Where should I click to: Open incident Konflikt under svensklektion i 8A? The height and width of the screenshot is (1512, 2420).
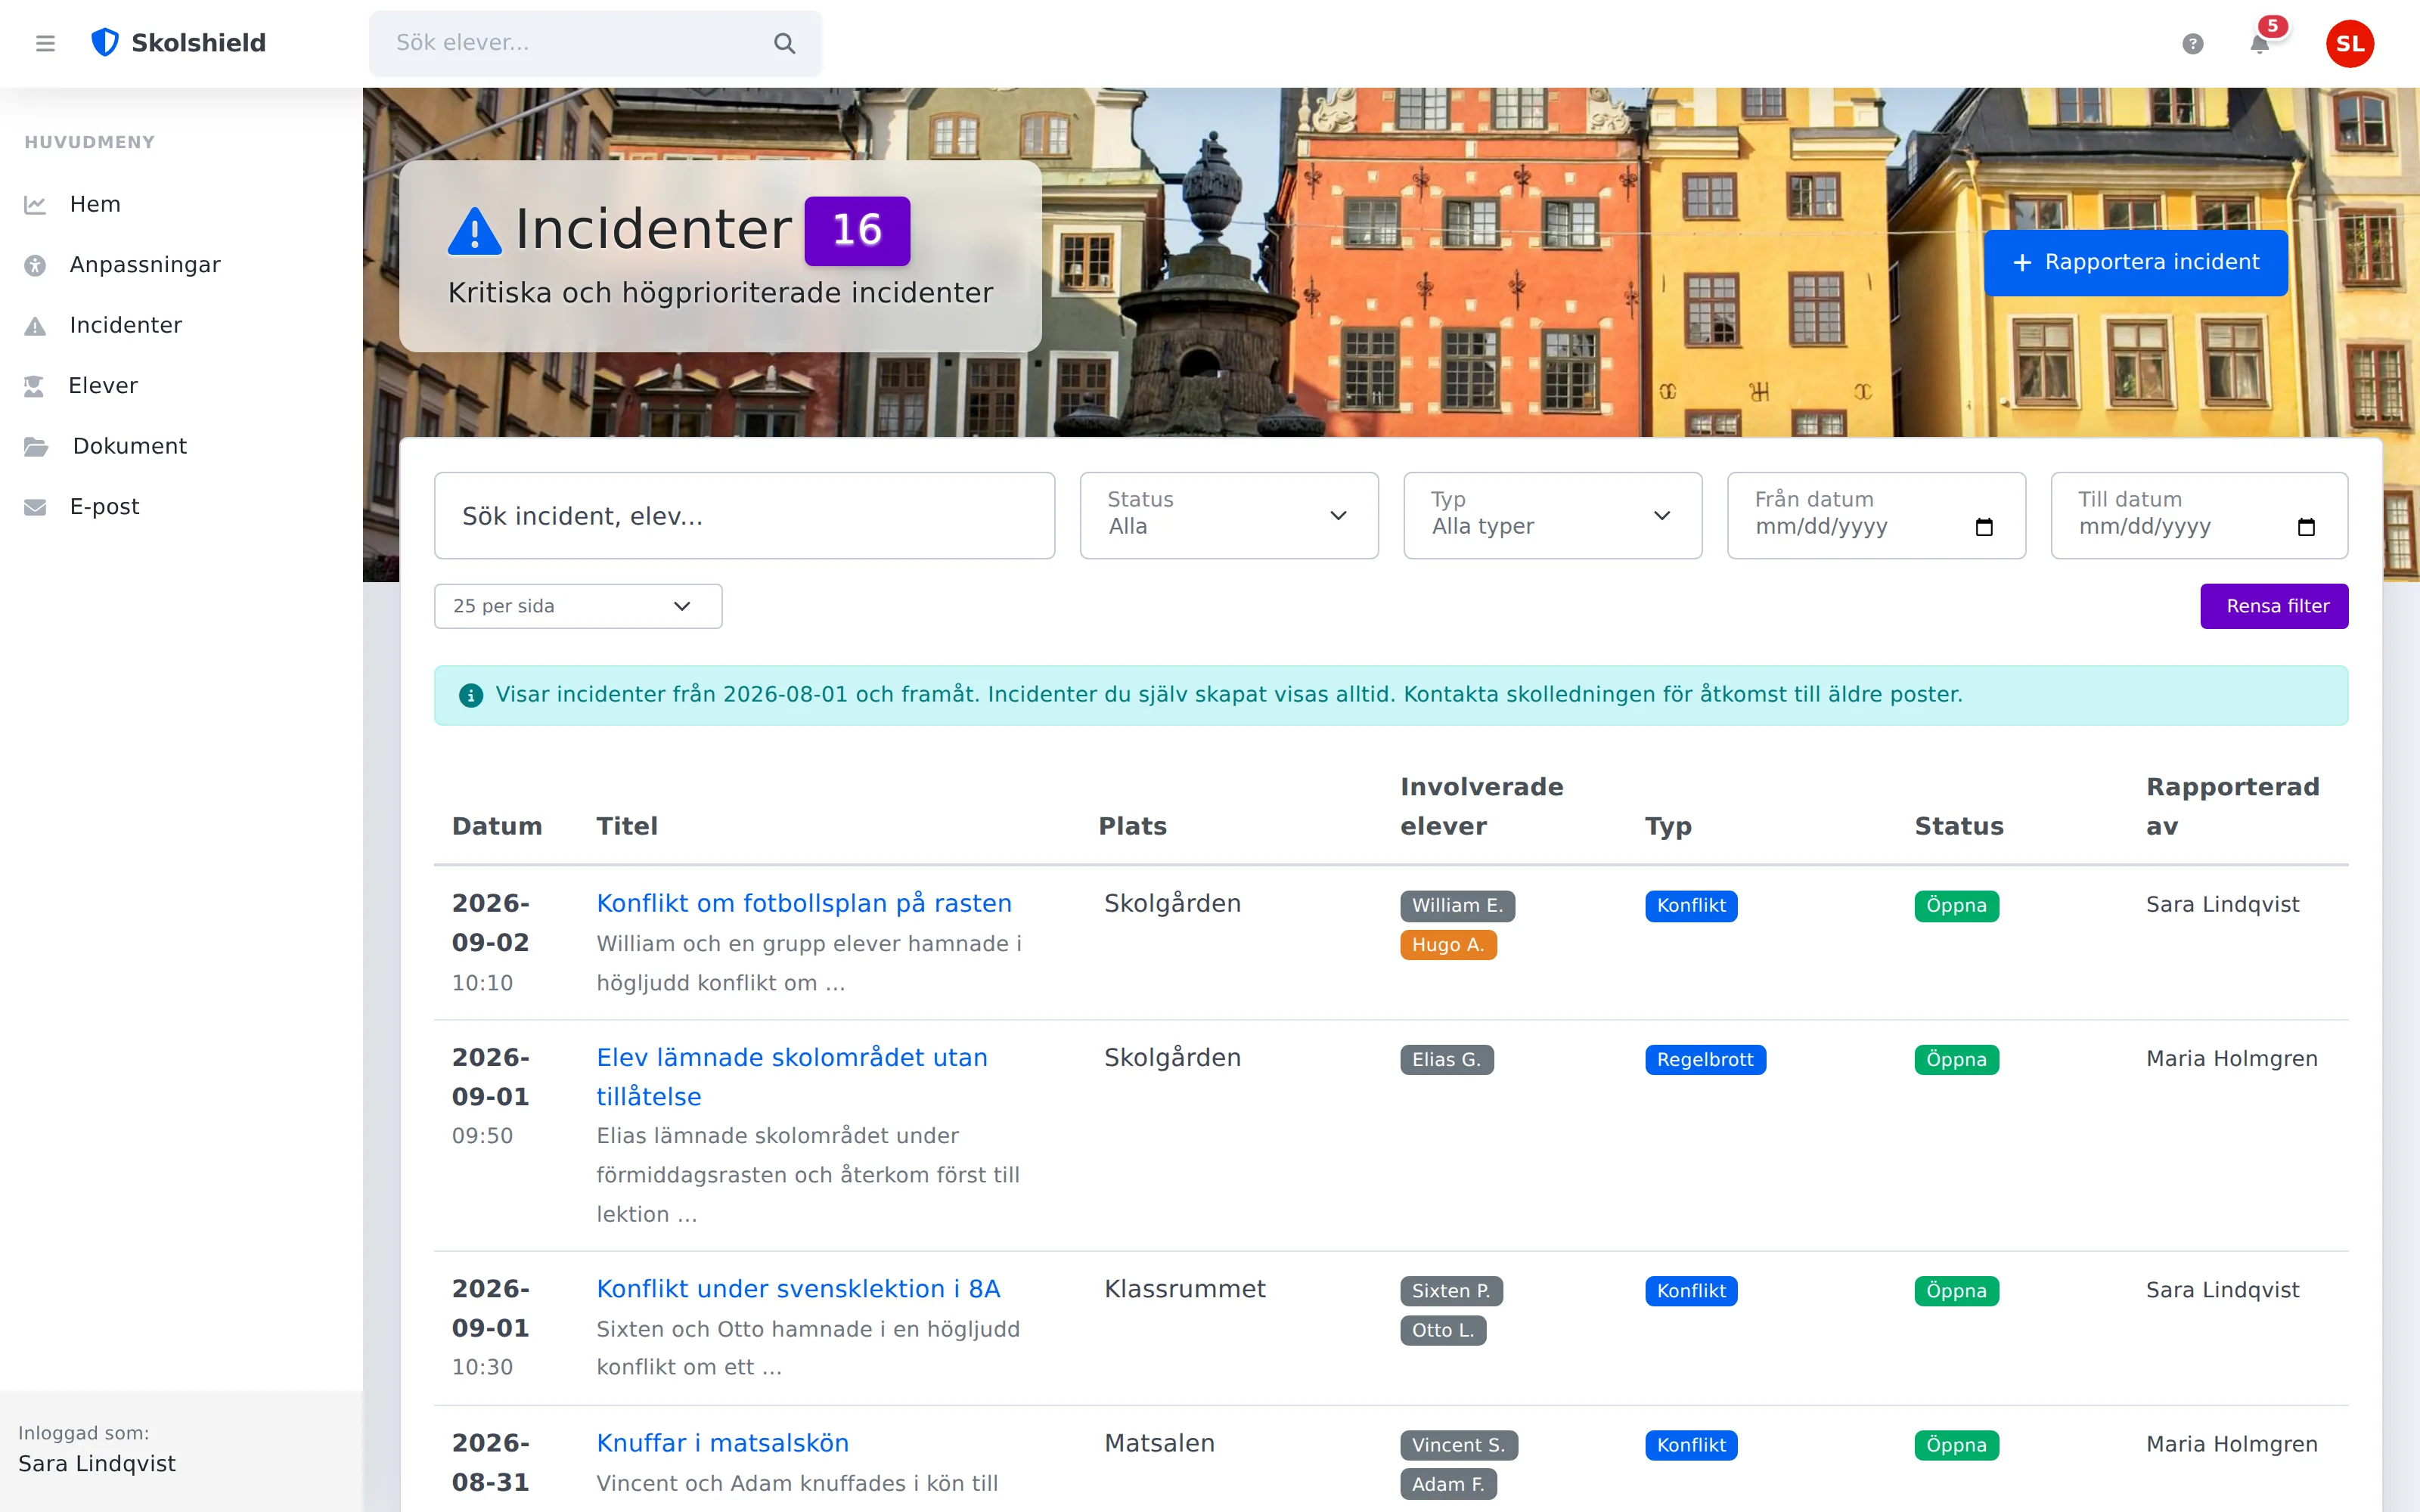[x=798, y=1289]
